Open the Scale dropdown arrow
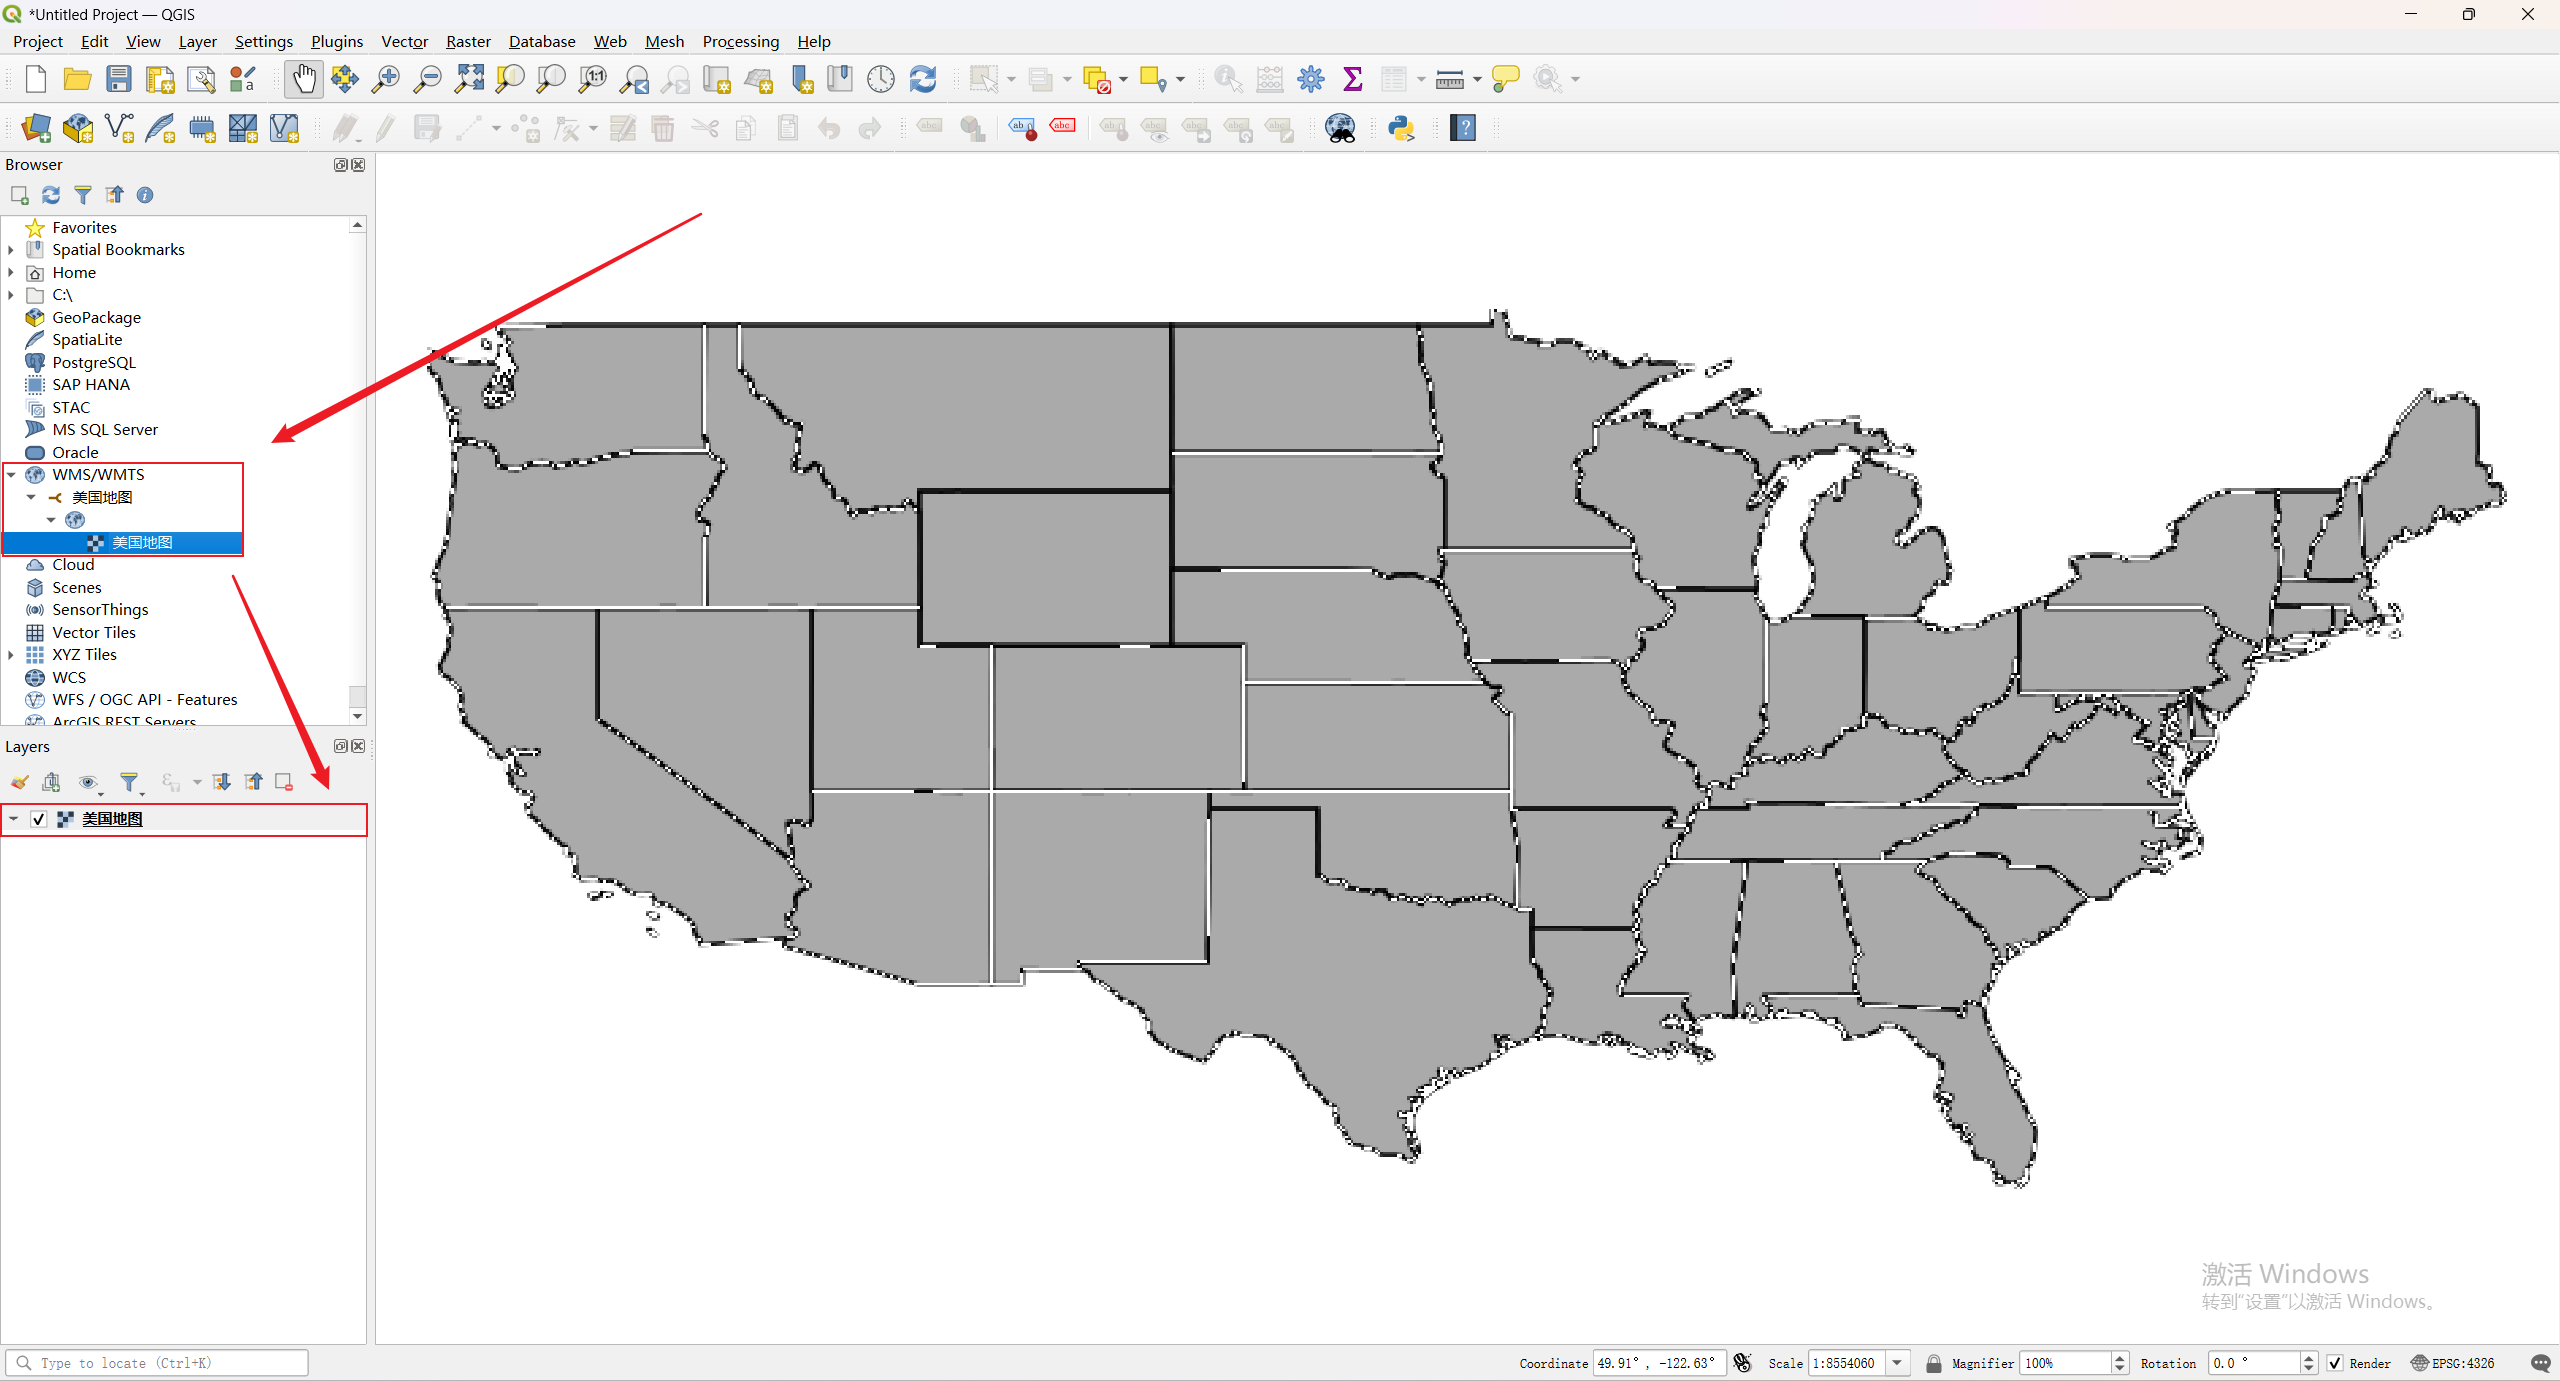This screenshot has width=2560, height=1381. [x=1897, y=1363]
